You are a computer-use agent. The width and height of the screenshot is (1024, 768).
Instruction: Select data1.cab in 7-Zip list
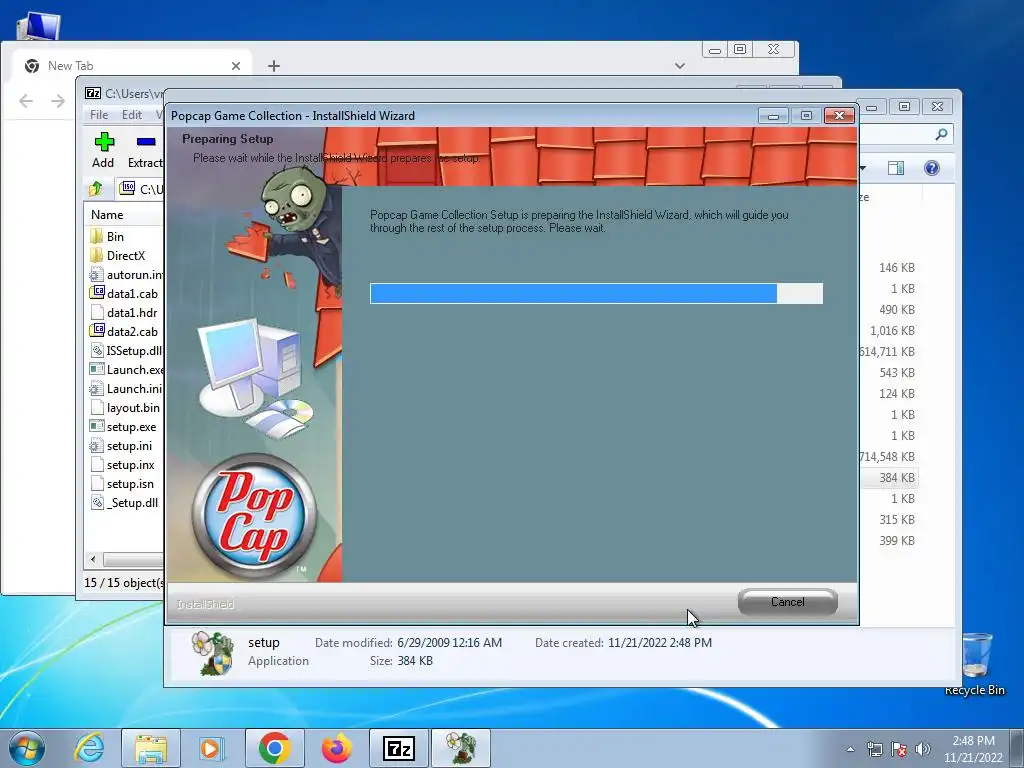coord(132,293)
